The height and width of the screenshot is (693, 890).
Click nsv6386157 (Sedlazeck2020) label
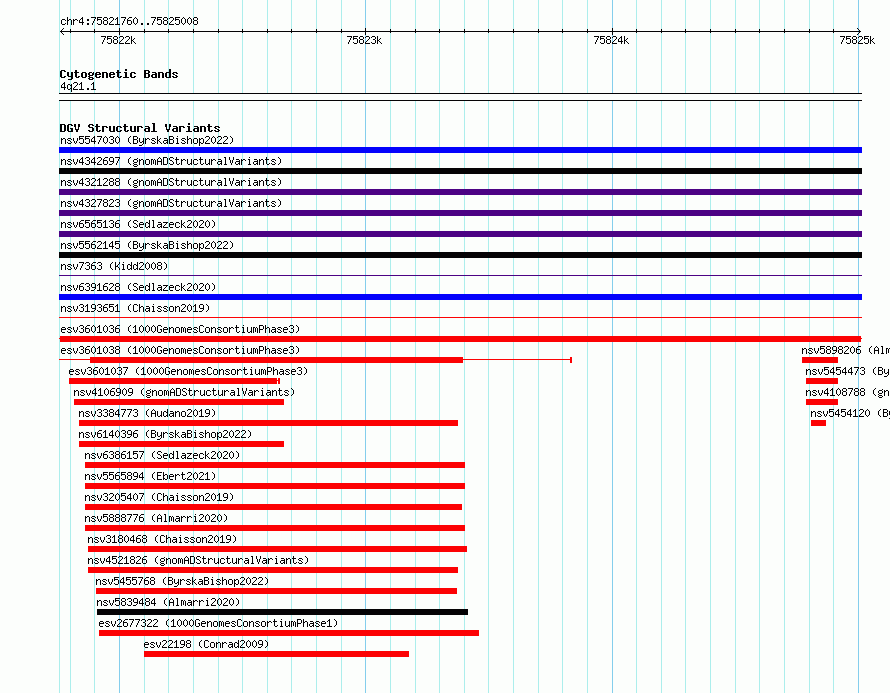click(x=162, y=455)
